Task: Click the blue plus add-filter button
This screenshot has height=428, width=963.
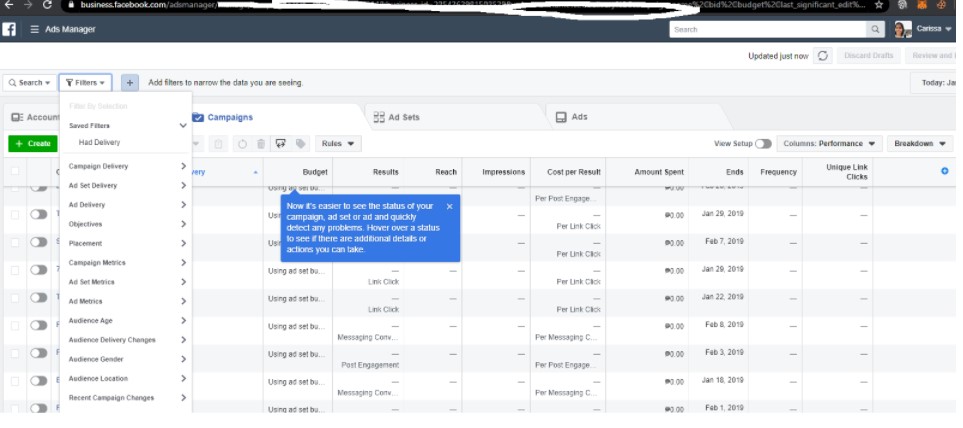Action: click(130, 82)
